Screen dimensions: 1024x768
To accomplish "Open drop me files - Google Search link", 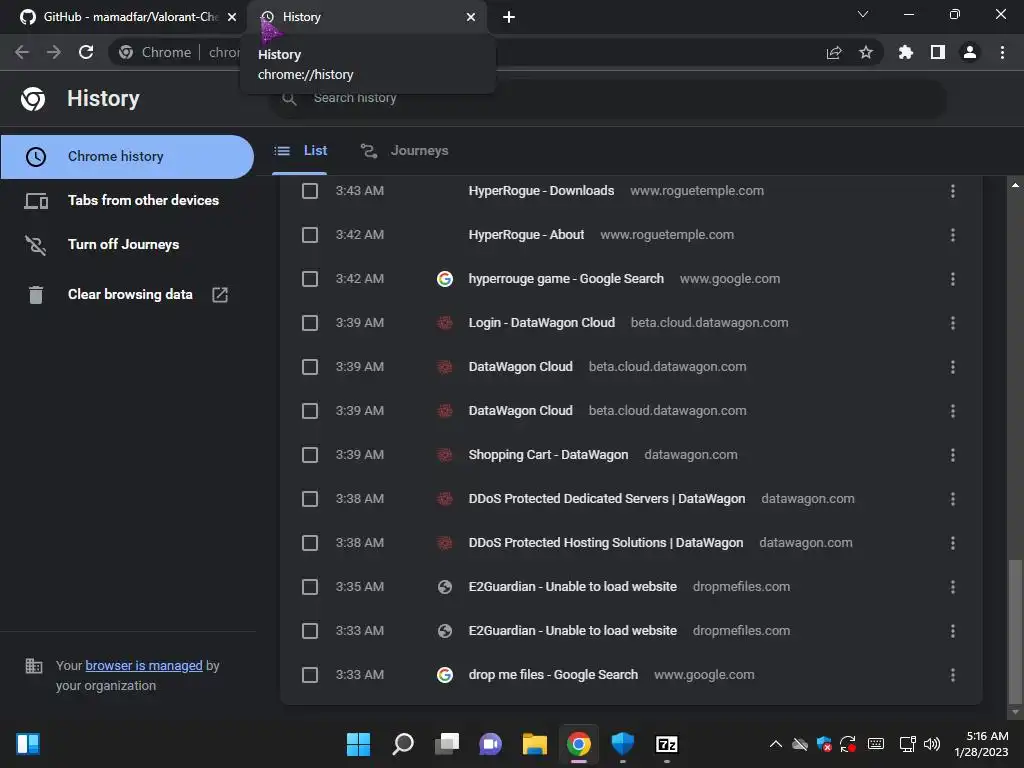I will (552, 675).
